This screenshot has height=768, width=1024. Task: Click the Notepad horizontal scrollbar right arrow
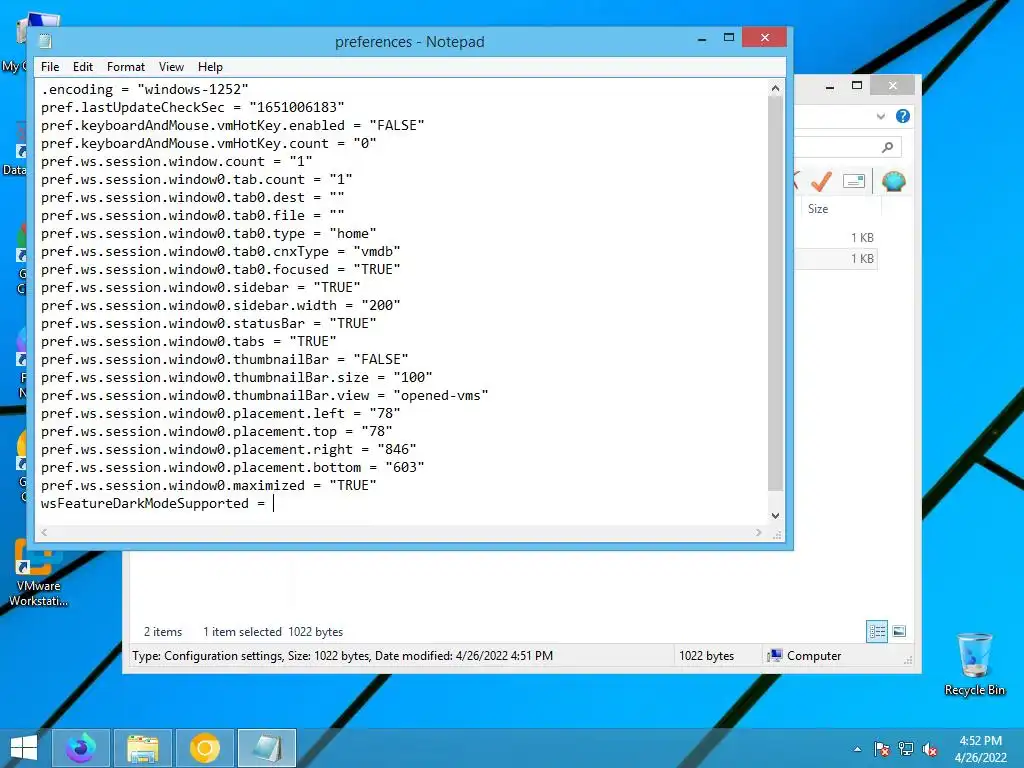(758, 532)
